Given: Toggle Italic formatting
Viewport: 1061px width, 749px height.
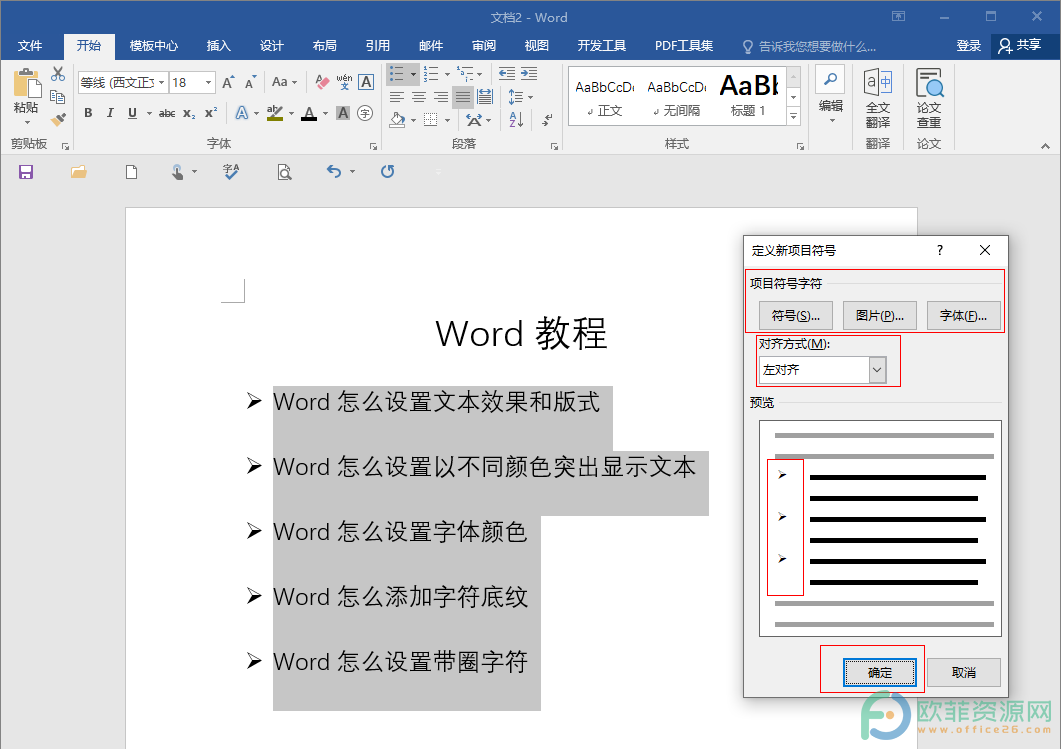Looking at the screenshot, I should 110,113.
